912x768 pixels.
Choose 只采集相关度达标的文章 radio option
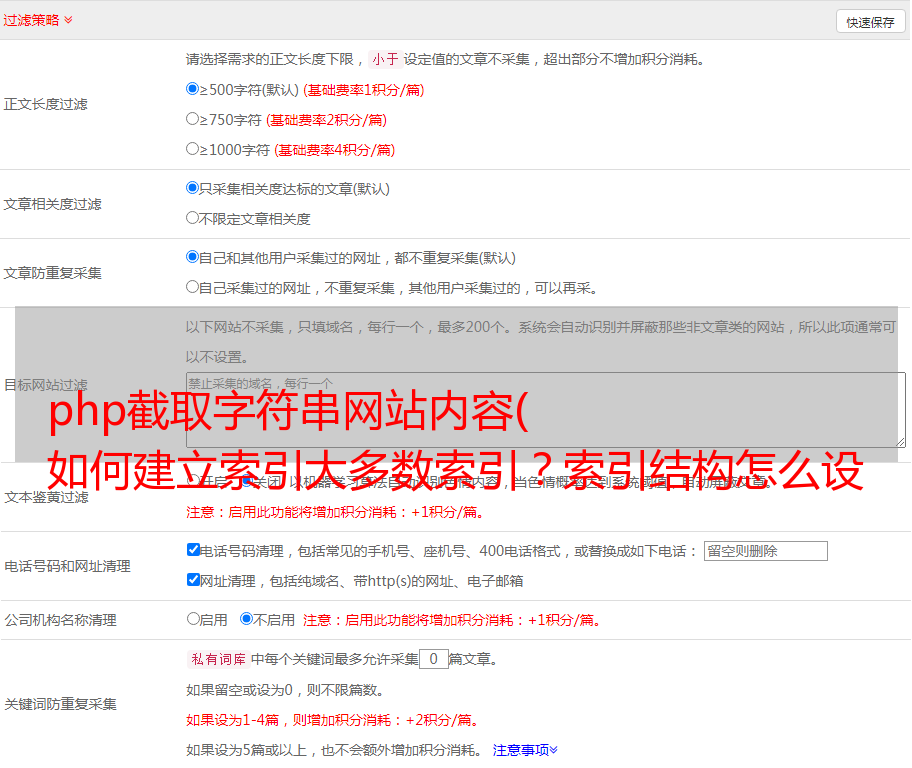click(192, 188)
